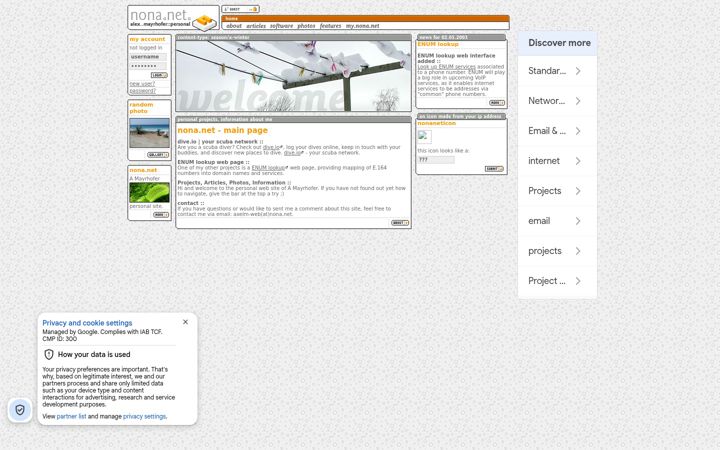720x450 pixels.
Task: Follow the new user? link
Action: point(142,84)
